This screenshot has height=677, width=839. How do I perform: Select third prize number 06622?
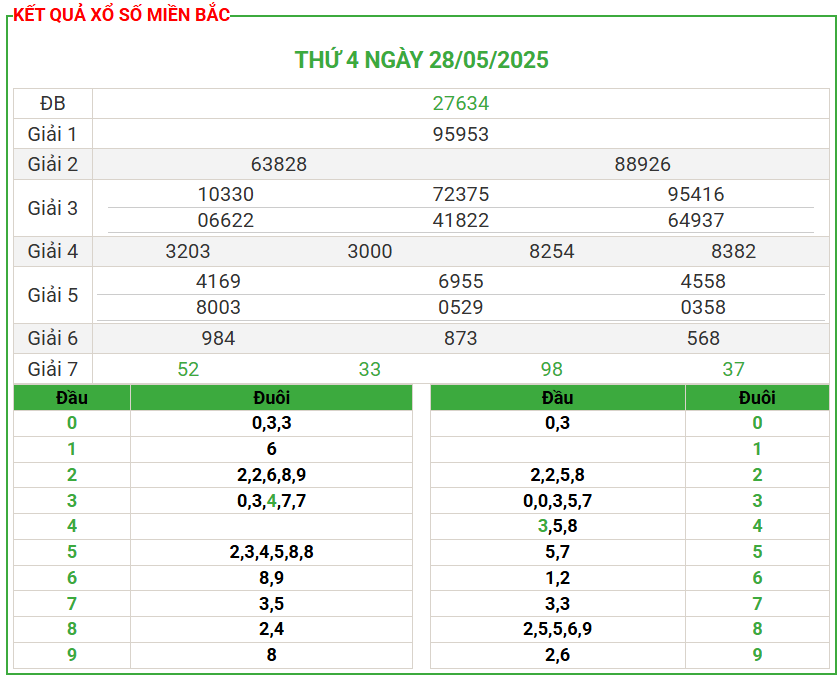point(226,220)
